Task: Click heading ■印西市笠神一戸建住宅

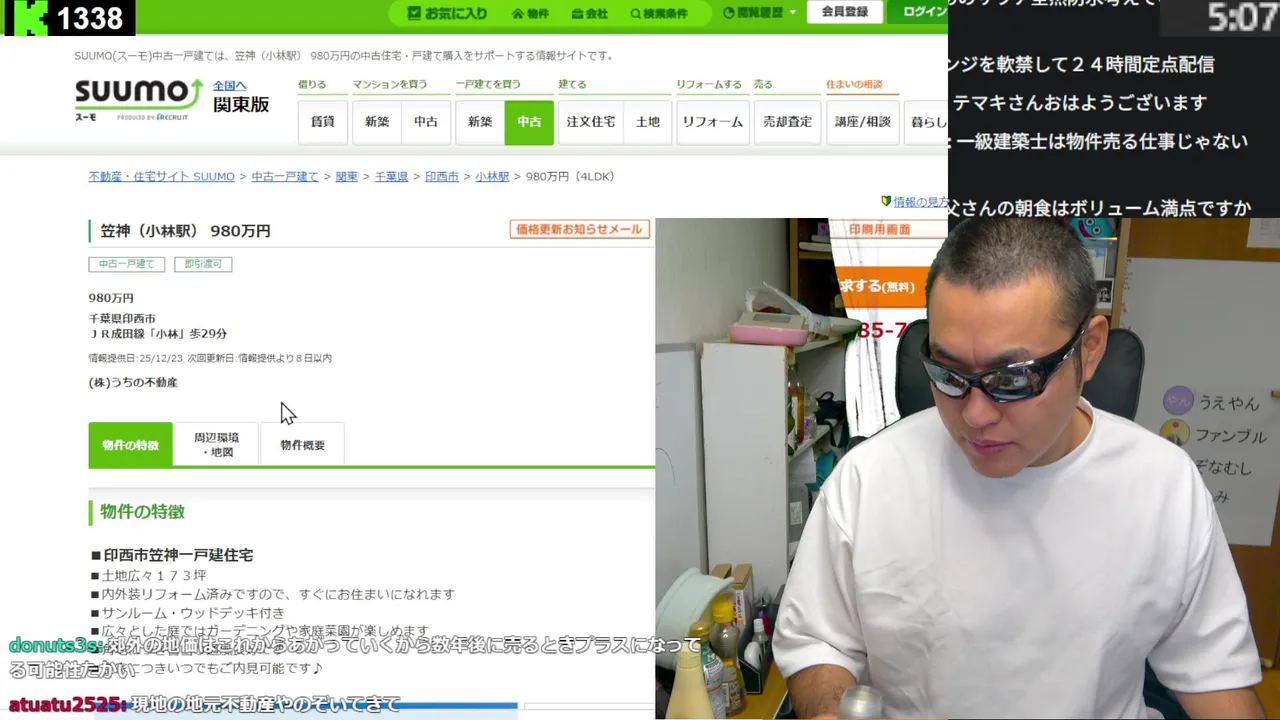Action: pos(172,555)
